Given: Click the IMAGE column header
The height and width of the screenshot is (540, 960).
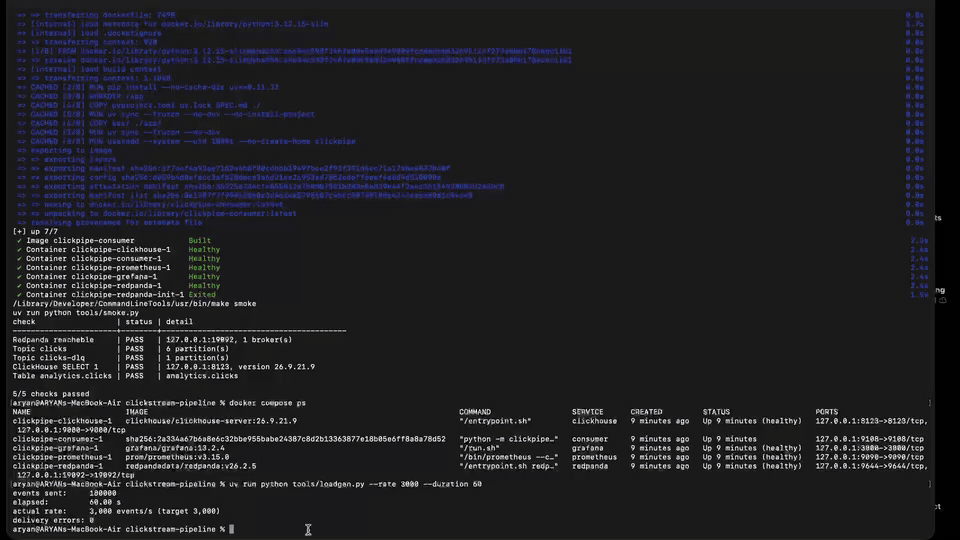Looking at the screenshot, I should point(137,412).
